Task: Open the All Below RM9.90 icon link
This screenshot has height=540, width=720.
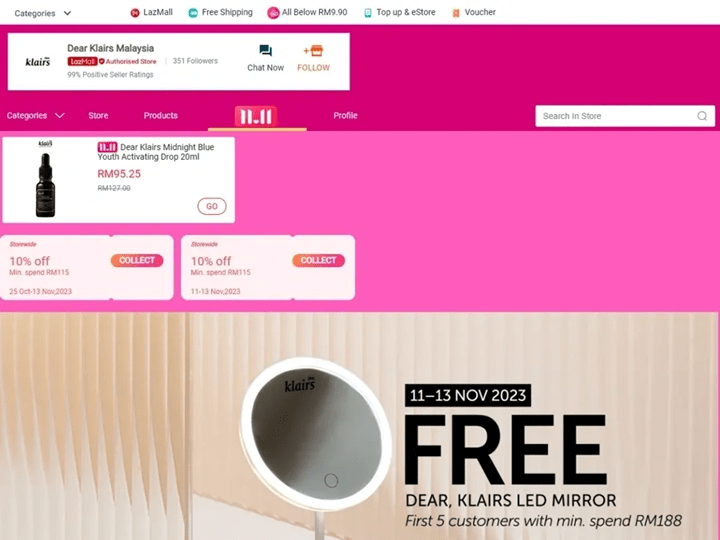Action: pyautogui.click(x=273, y=13)
